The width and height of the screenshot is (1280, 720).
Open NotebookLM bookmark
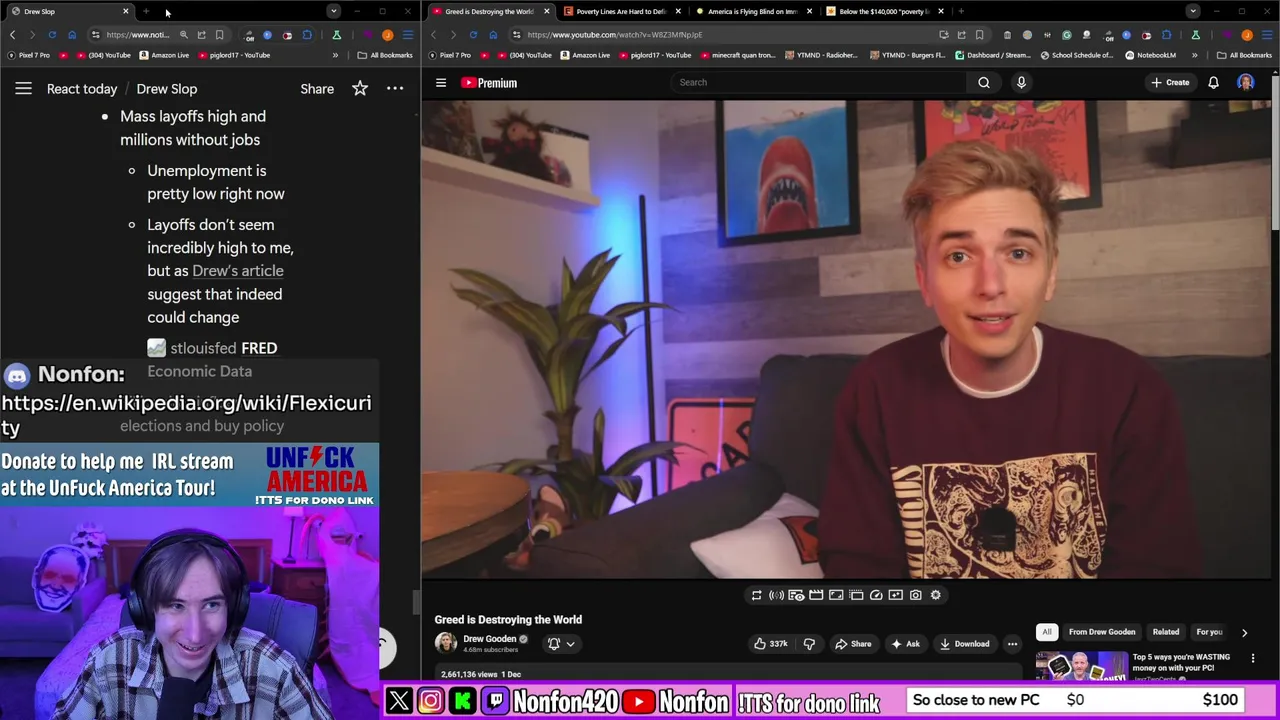(x=1151, y=55)
